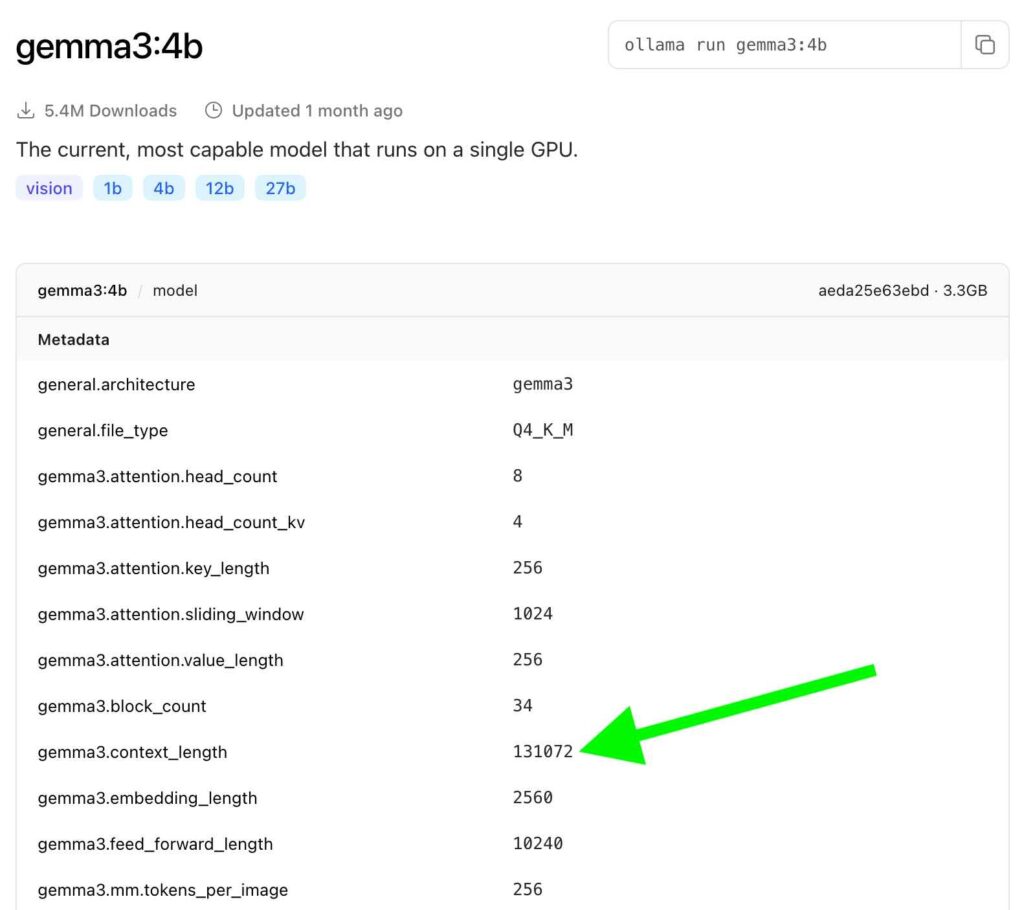Click the clock icon beside Updated
This screenshot has width=1024, height=910.
click(x=214, y=110)
